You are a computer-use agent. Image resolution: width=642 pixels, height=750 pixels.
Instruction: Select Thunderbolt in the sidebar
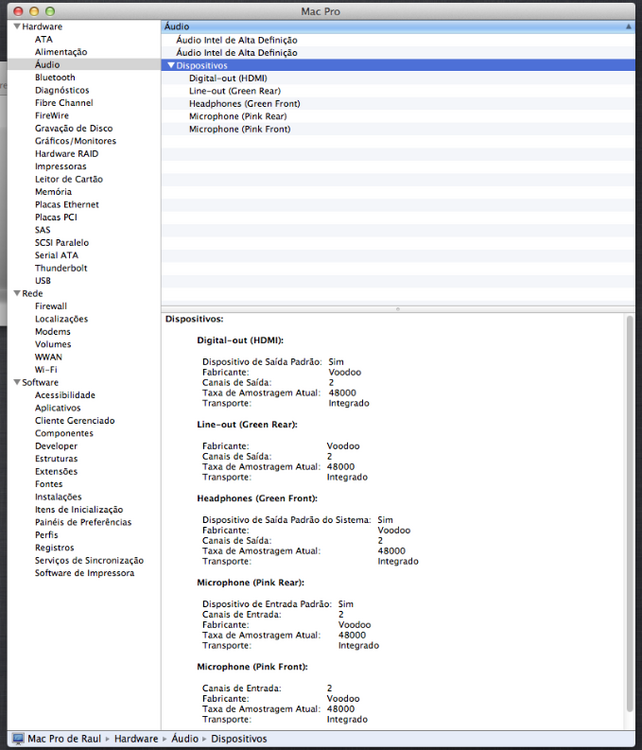tap(61, 268)
